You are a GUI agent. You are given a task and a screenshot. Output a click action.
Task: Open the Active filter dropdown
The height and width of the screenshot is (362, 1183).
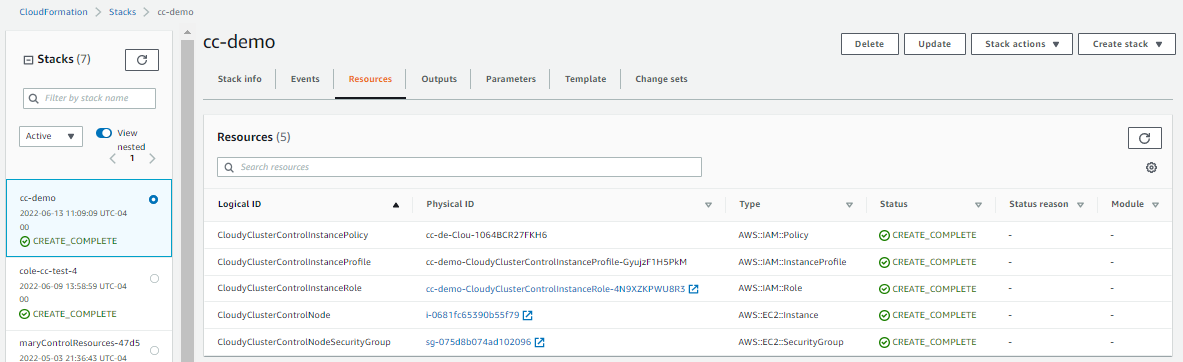tap(51, 137)
